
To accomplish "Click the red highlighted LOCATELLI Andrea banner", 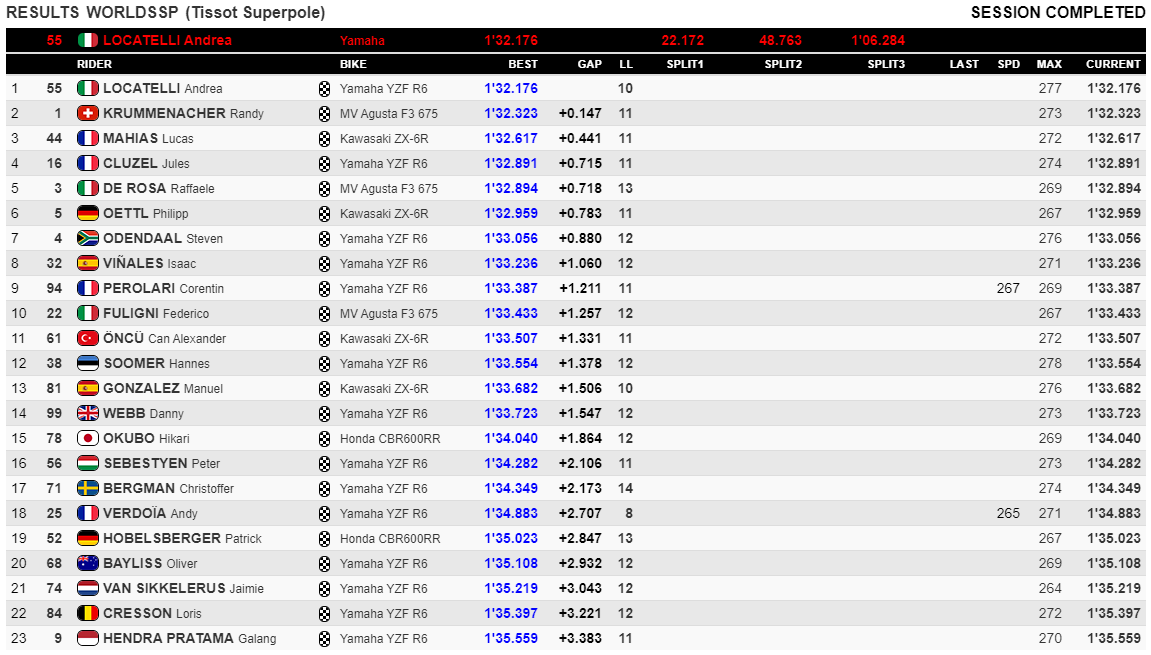I will (576, 40).
